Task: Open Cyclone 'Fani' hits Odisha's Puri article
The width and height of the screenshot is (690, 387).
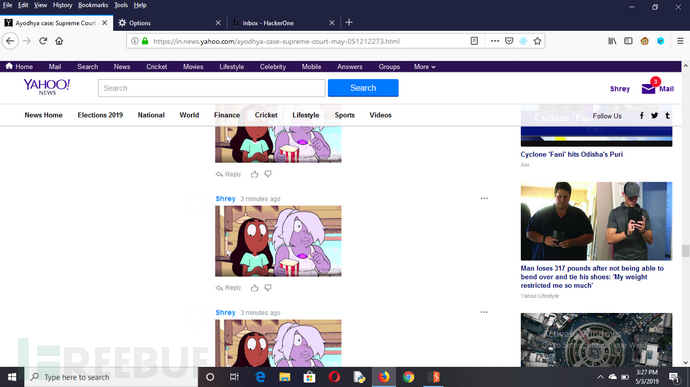Action: coord(572,155)
